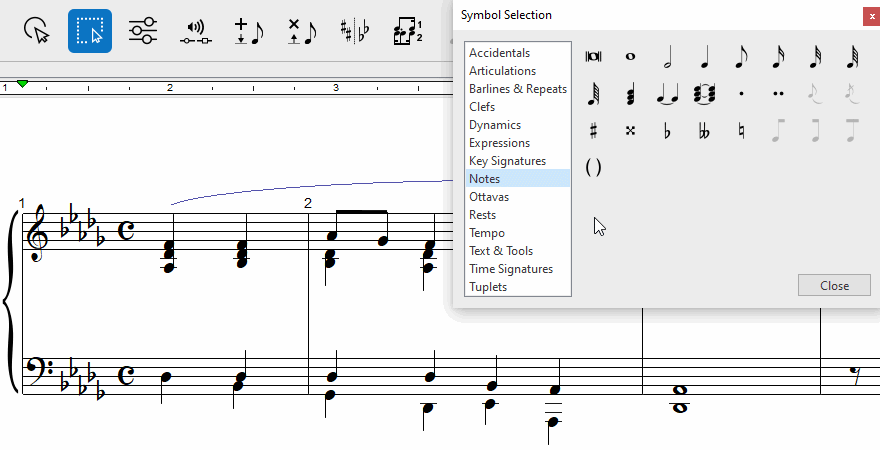Choose the 128th note symbol
Image resolution: width=880 pixels, height=450 pixels.
pos(593,94)
